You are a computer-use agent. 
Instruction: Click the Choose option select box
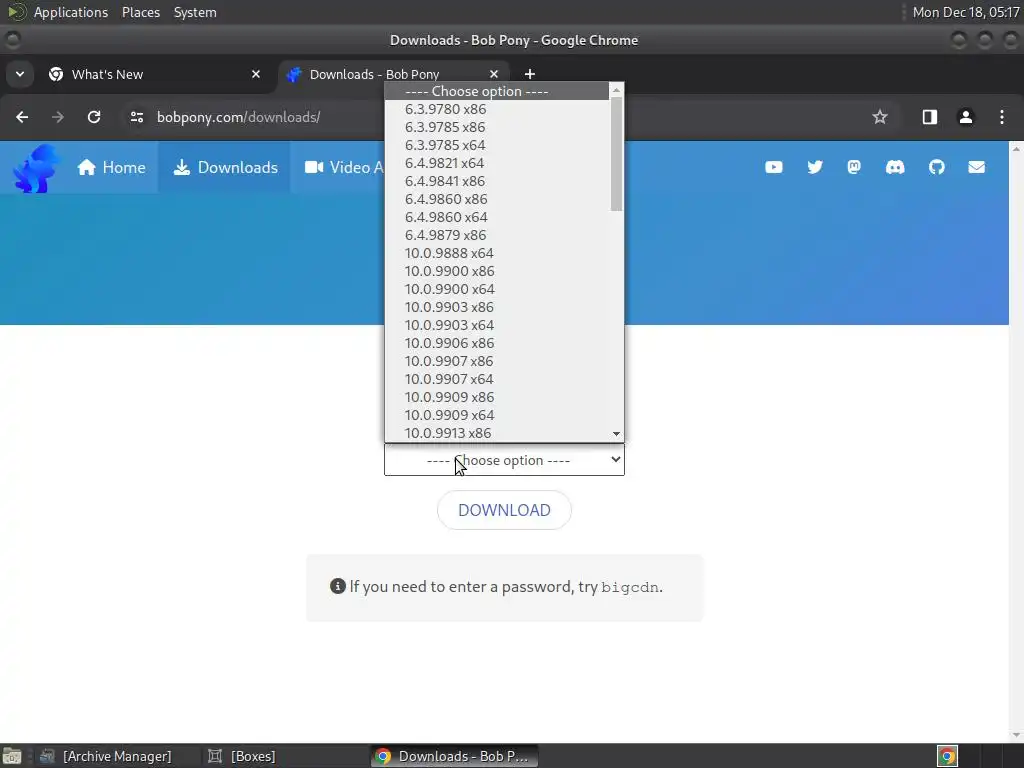pos(504,460)
